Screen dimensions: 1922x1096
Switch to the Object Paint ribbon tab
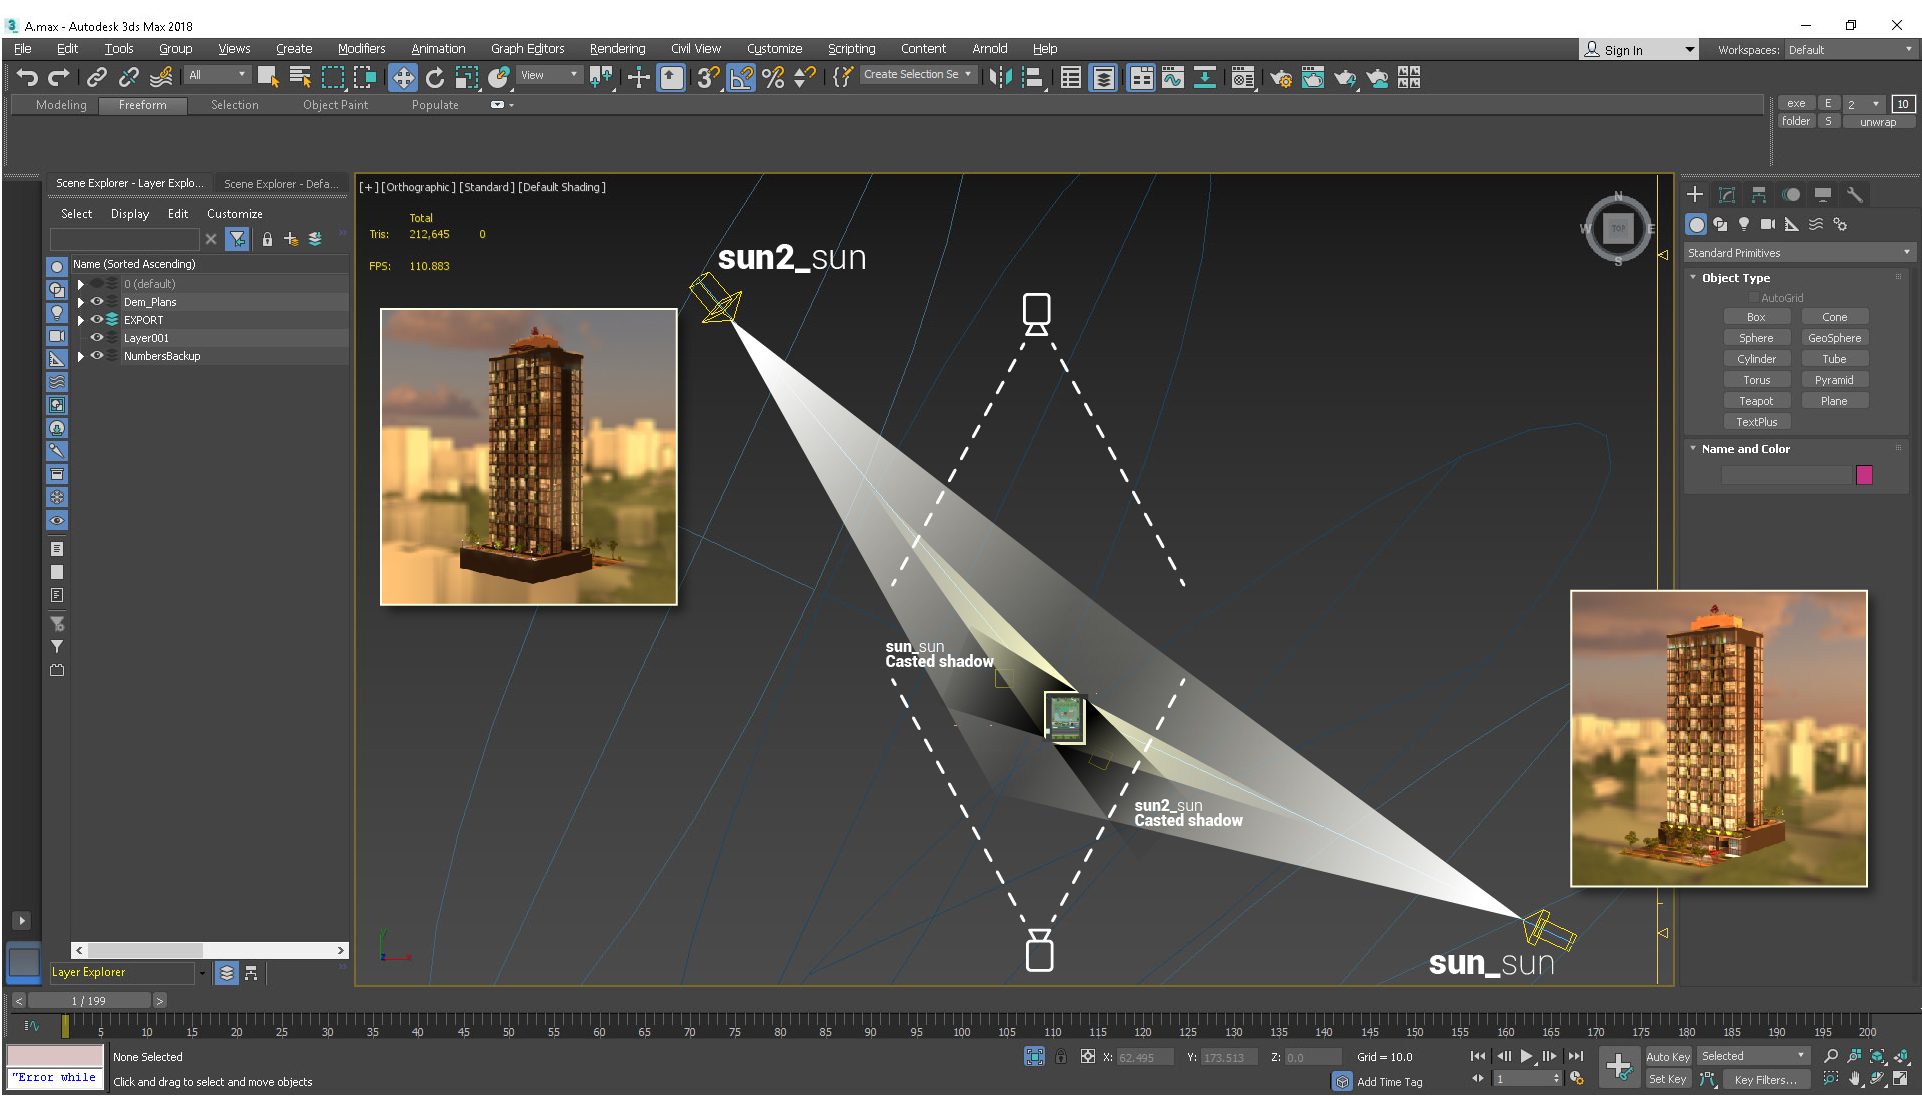(x=335, y=105)
